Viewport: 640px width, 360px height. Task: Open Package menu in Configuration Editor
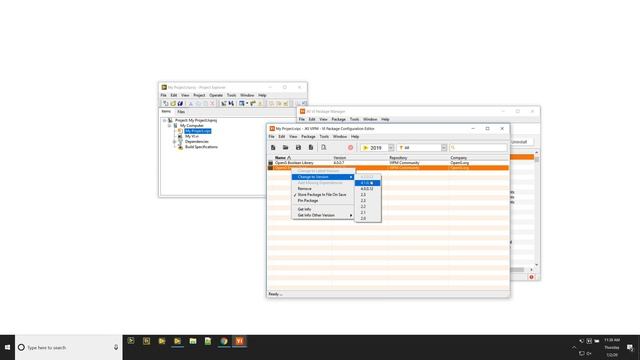(308, 136)
